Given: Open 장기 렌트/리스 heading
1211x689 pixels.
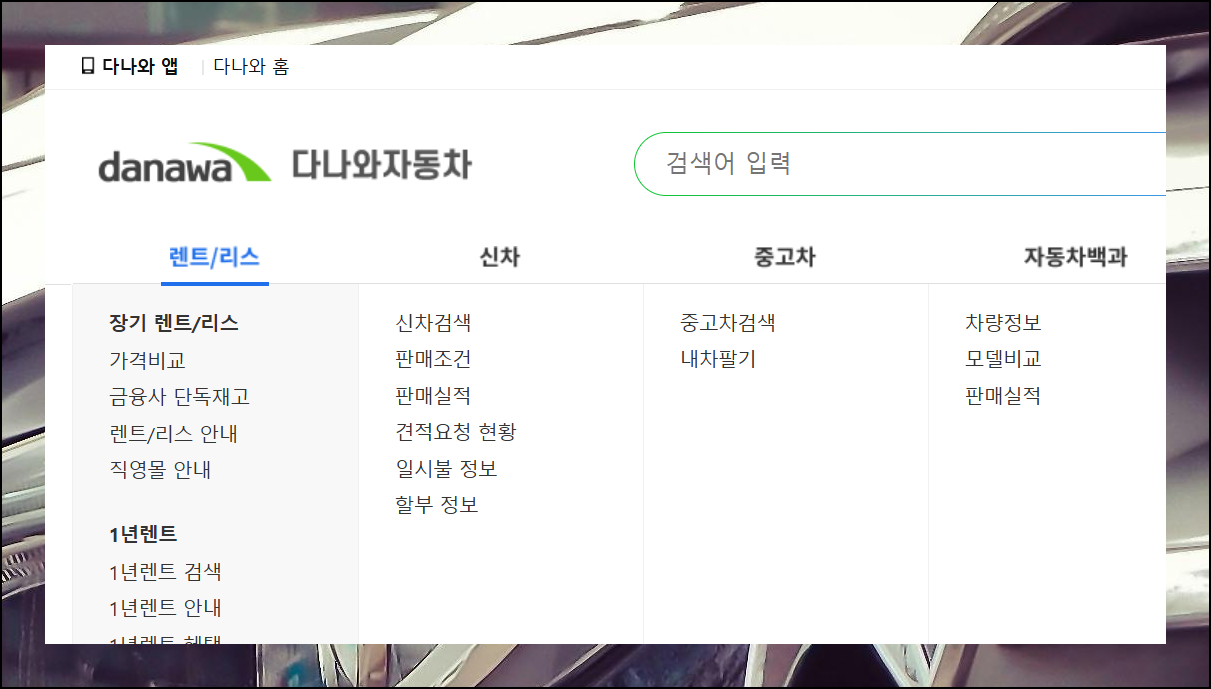Looking at the screenshot, I should [x=174, y=323].
